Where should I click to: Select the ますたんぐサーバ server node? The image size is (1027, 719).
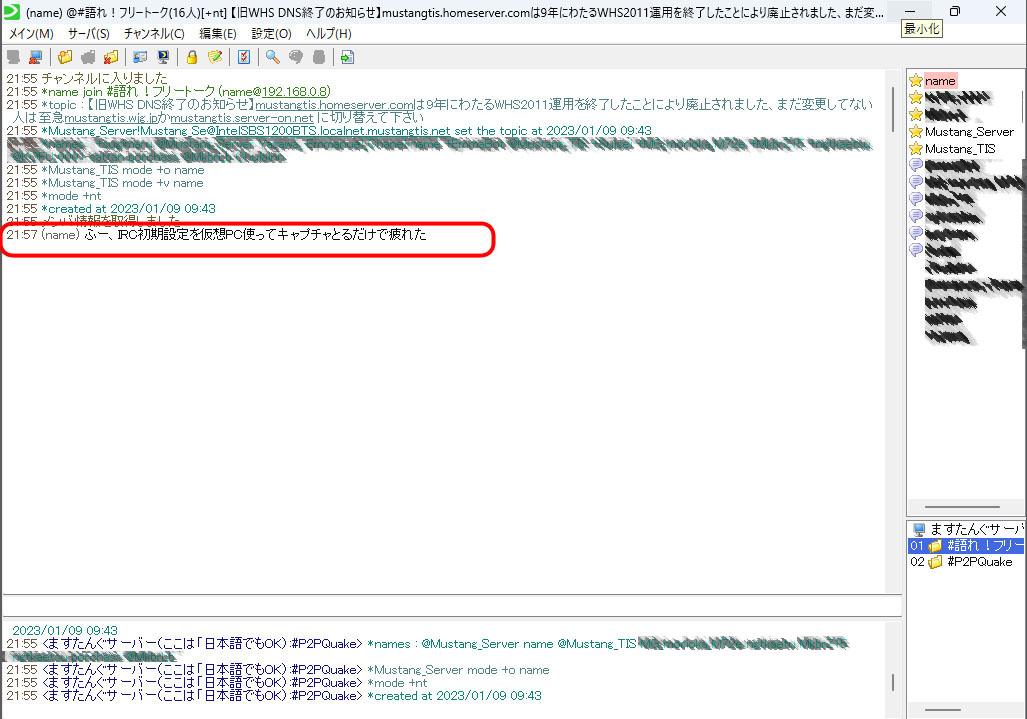[x=976, y=528]
